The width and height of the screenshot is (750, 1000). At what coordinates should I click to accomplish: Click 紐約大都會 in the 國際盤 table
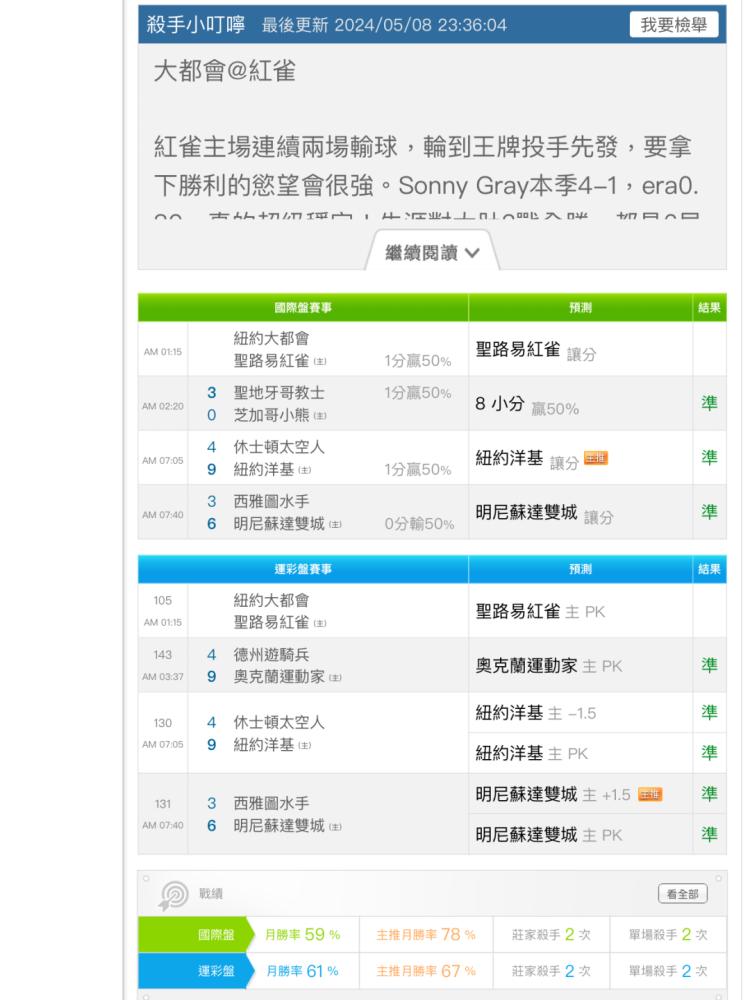pyautogui.click(x=271, y=338)
